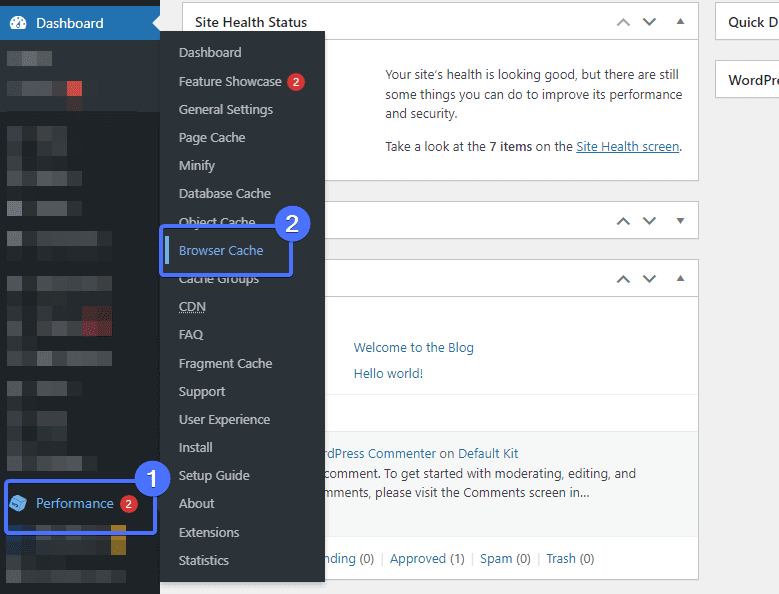Expand the collapsed second dashboard widget
779x594 pixels.
tap(681, 221)
